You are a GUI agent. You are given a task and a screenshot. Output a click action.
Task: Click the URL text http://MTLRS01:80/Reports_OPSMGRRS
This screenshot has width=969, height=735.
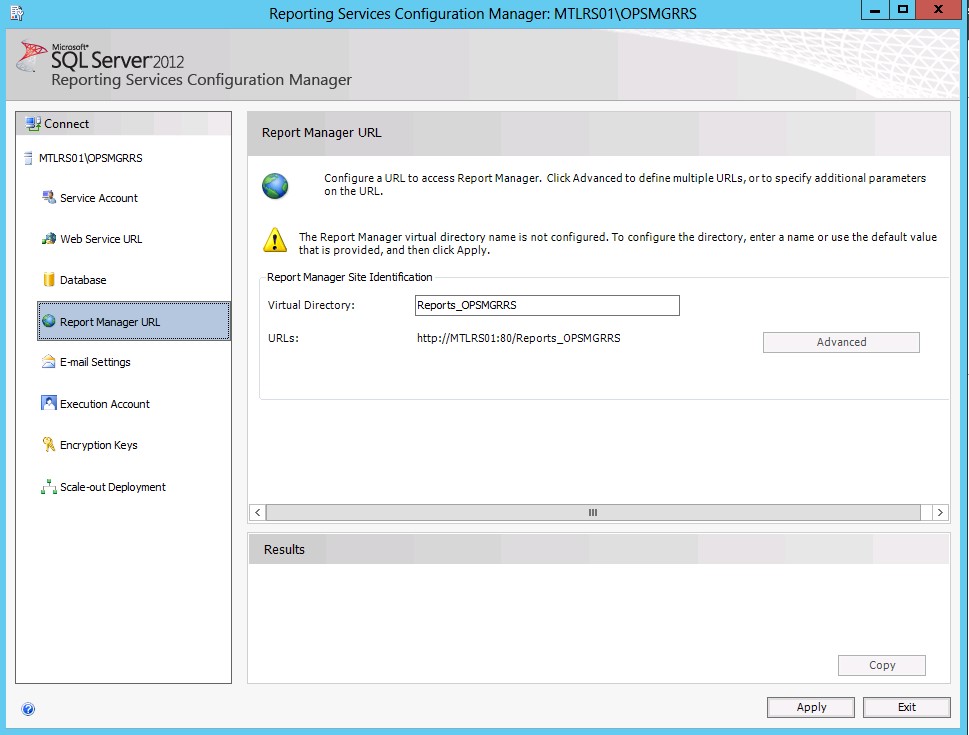point(518,338)
